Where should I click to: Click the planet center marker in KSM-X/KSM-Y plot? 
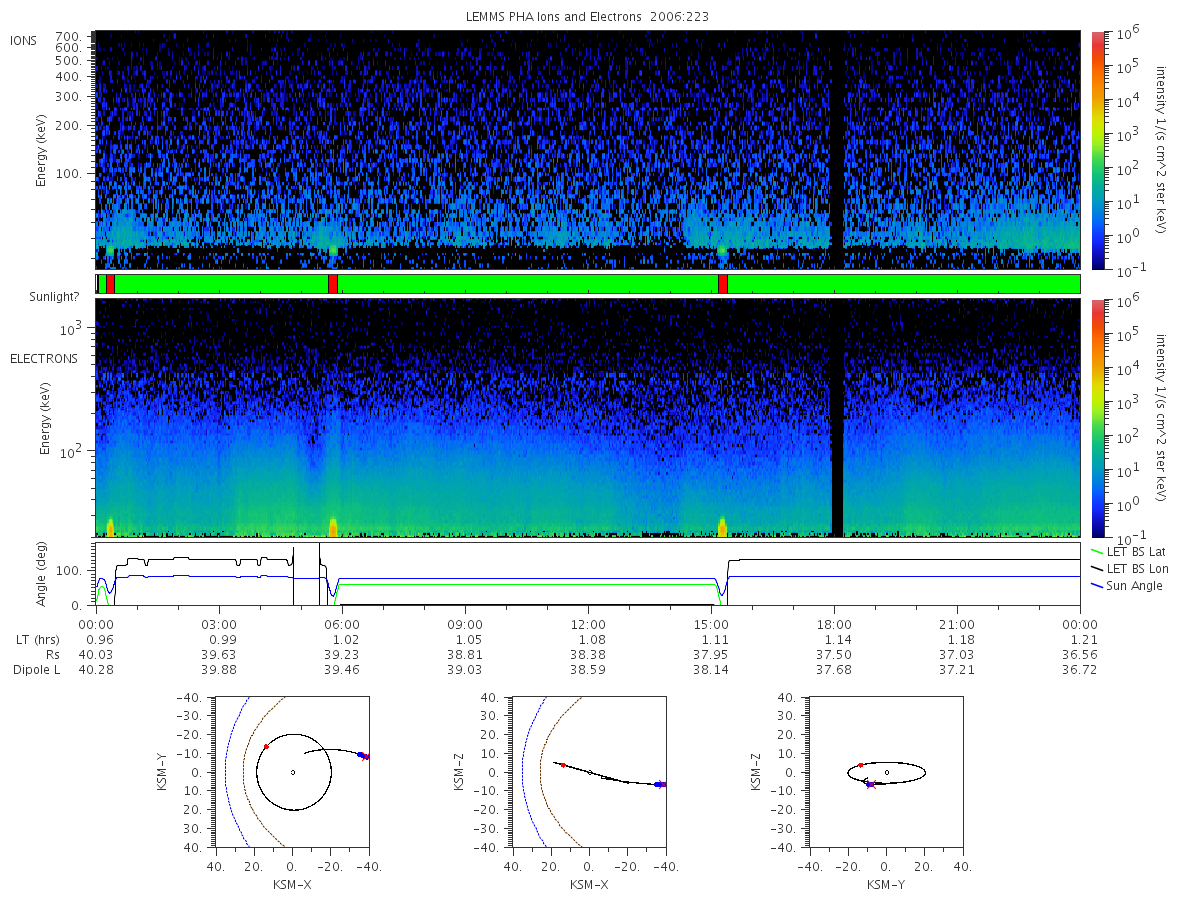tap(292, 772)
